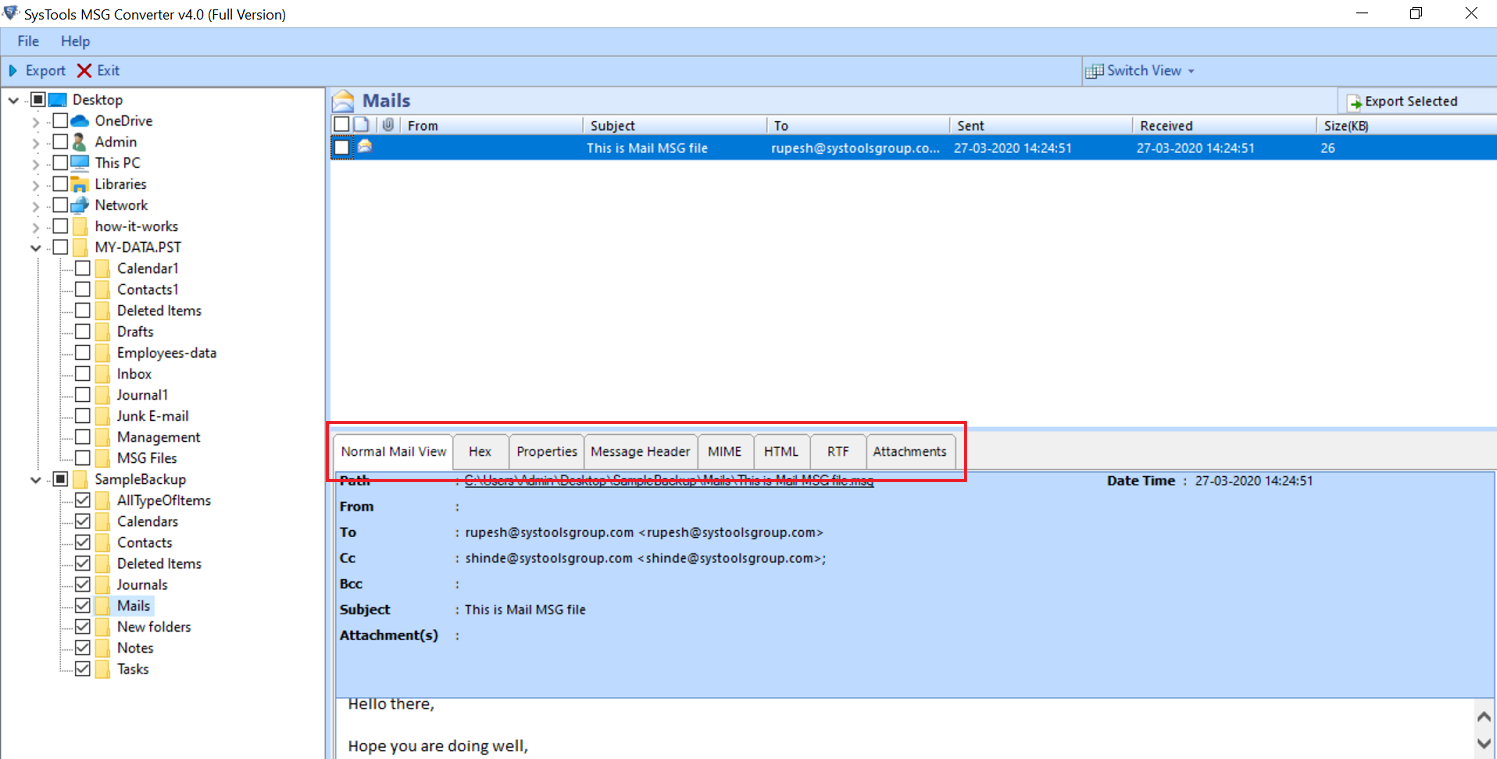Image resolution: width=1497 pixels, height=759 pixels.
Task: Switch to the Message Header tab
Action: point(640,452)
